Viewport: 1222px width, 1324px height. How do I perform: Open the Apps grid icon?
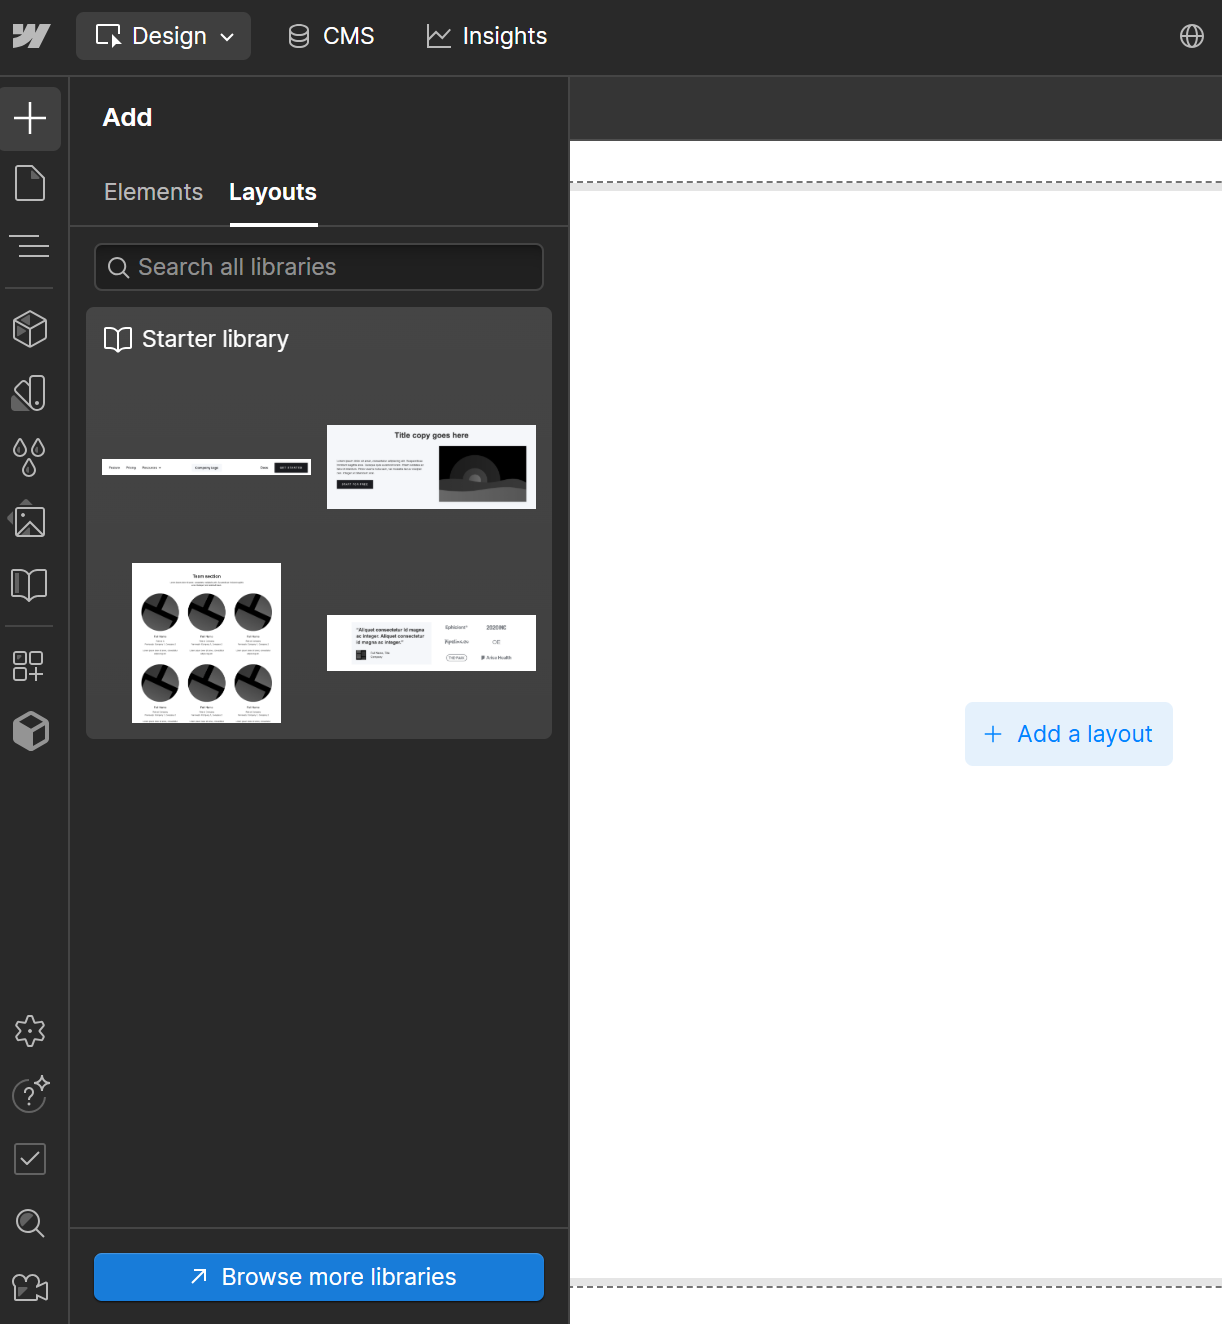pos(30,666)
